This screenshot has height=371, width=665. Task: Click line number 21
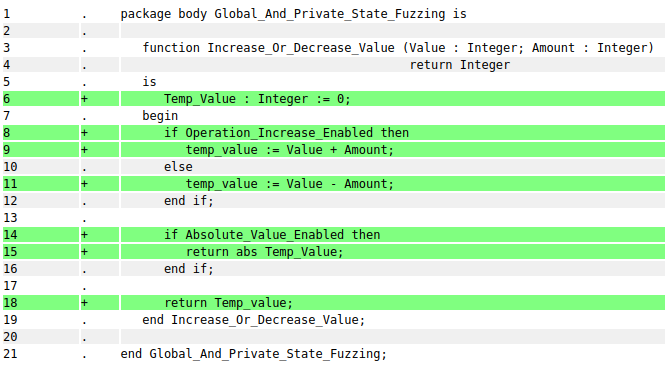click(10, 354)
